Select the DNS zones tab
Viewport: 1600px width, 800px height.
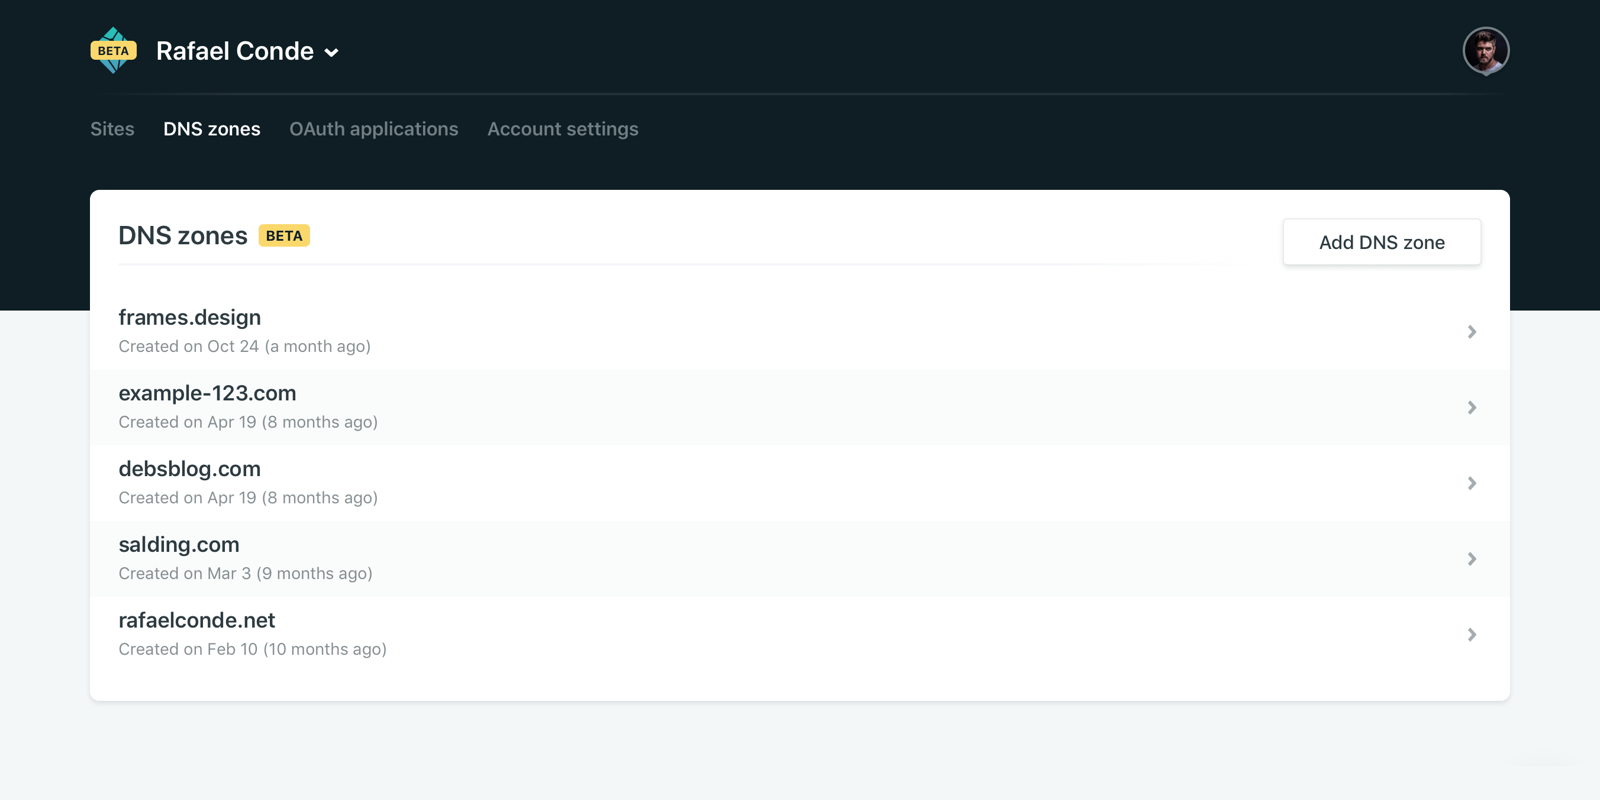pos(212,129)
